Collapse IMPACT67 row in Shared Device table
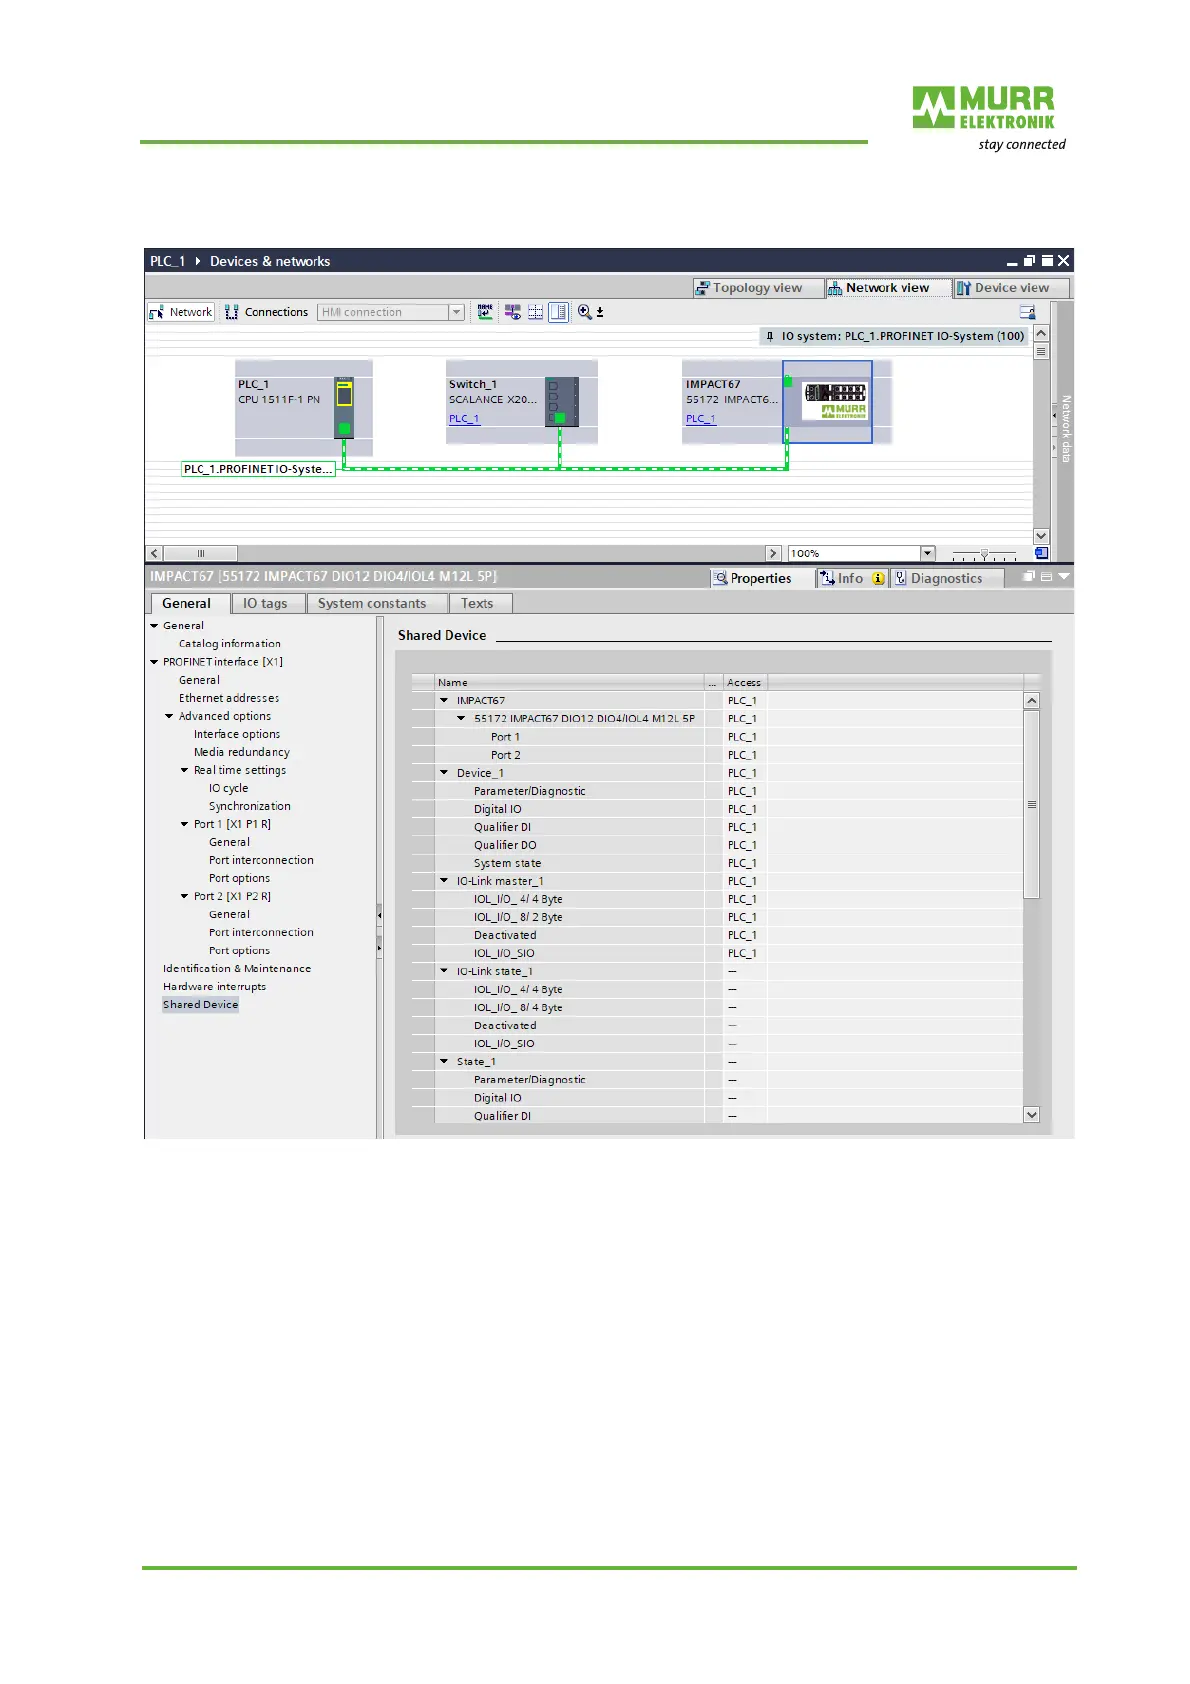 click(444, 700)
